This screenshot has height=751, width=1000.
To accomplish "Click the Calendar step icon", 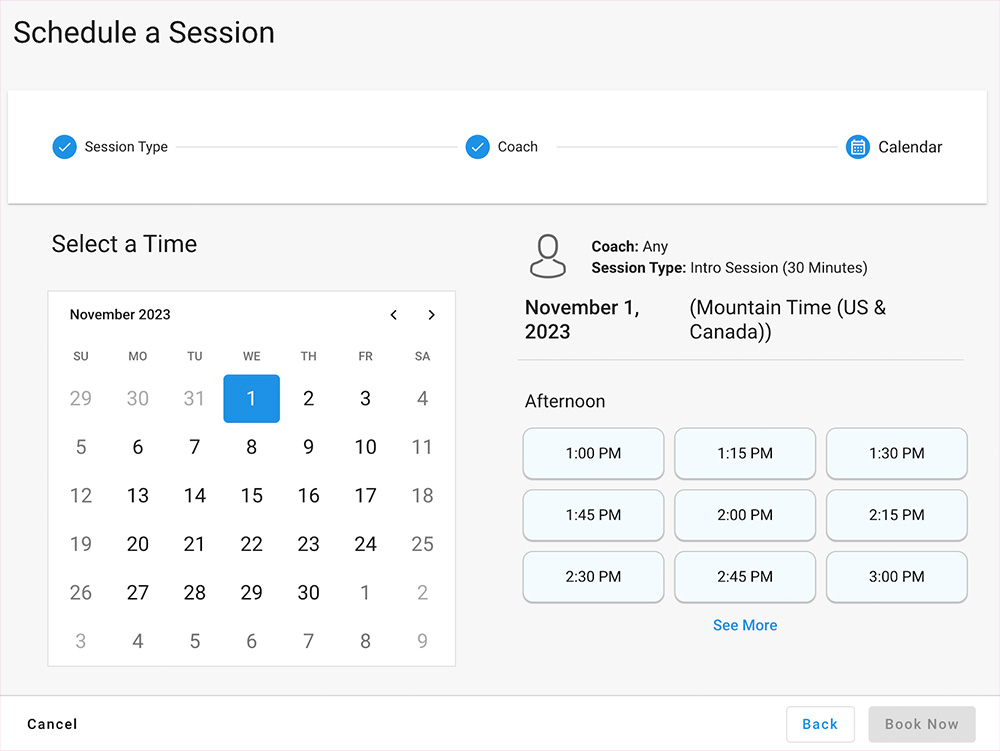I will click(x=858, y=147).
